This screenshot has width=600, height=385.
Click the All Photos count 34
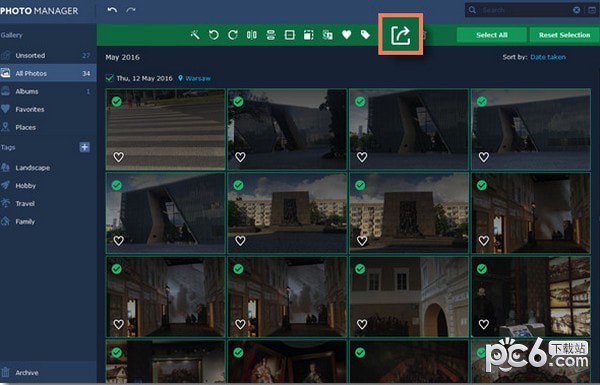(x=86, y=73)
